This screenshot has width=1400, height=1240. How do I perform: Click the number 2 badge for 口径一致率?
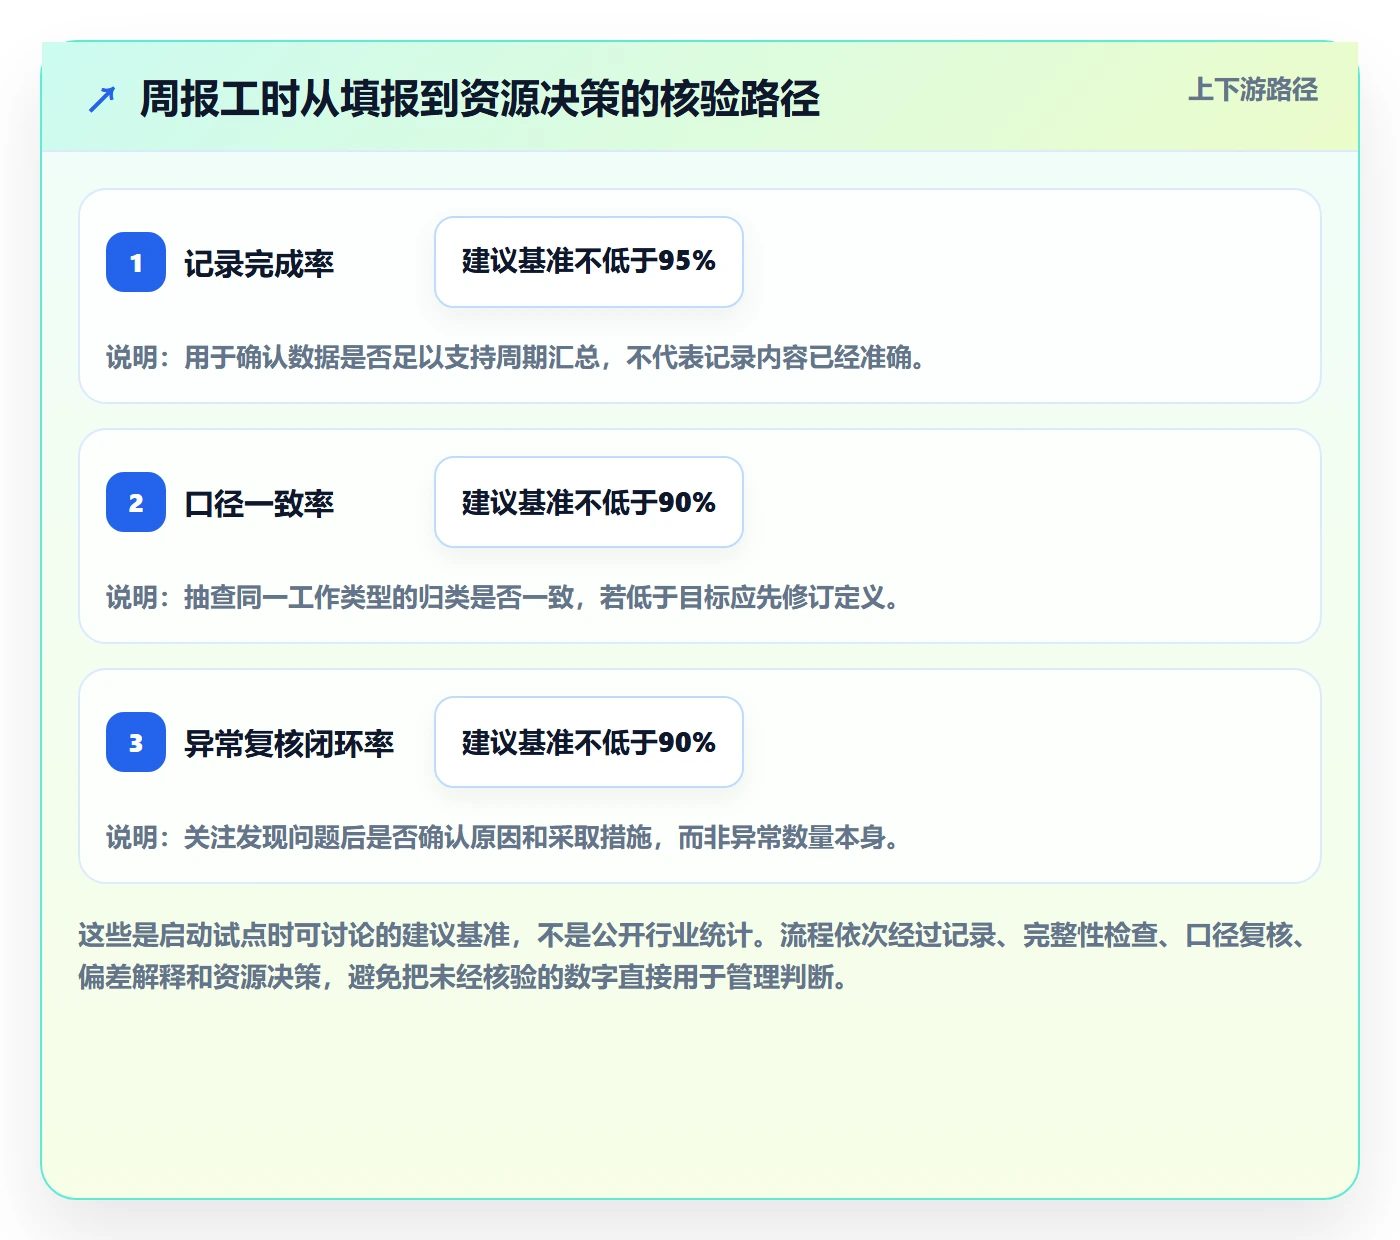[x=136, y=502]
